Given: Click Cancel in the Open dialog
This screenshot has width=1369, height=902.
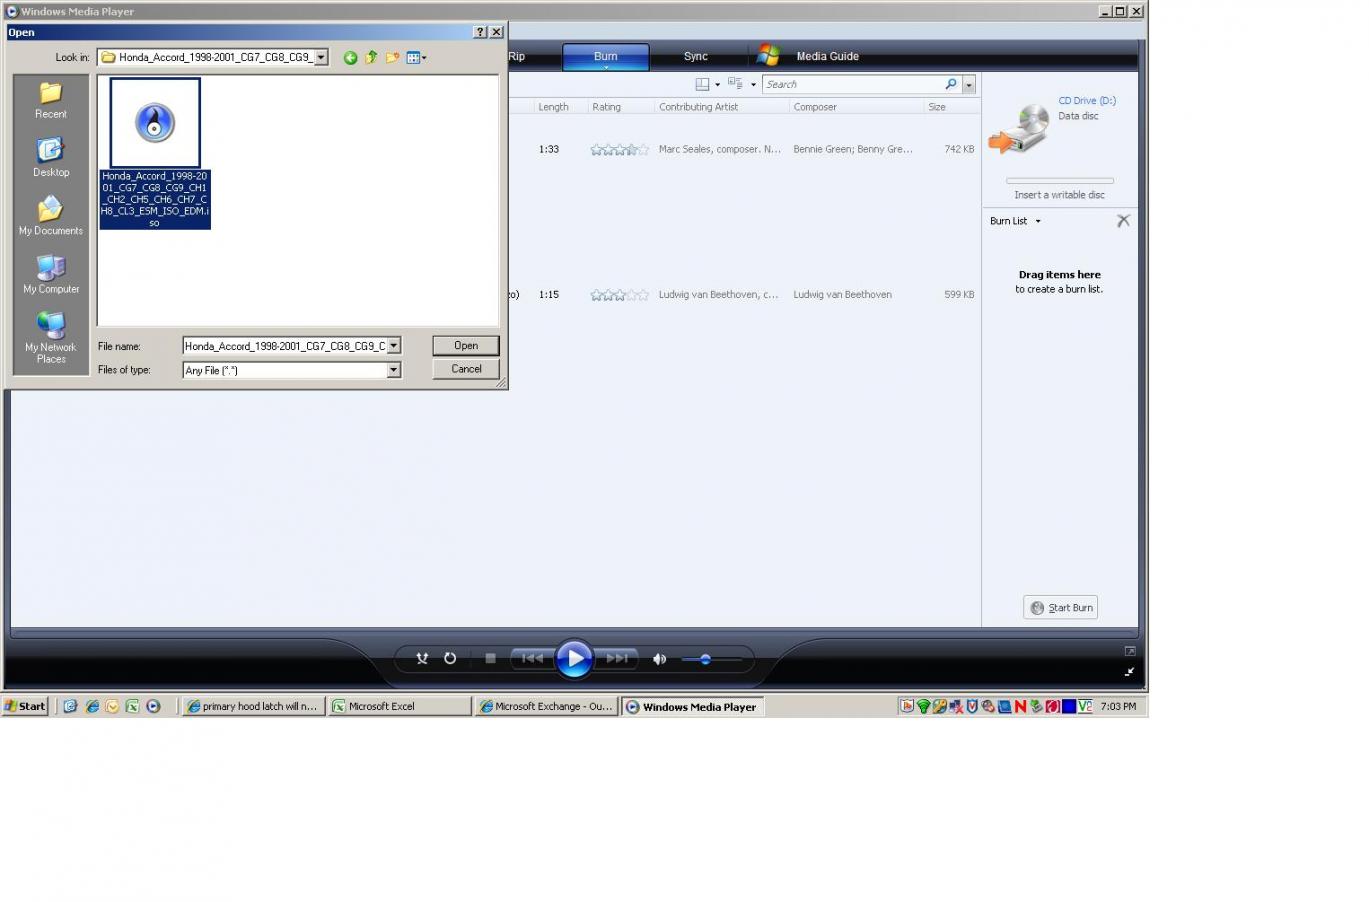Looking at the screenshot, I should (x=466, y=369).
